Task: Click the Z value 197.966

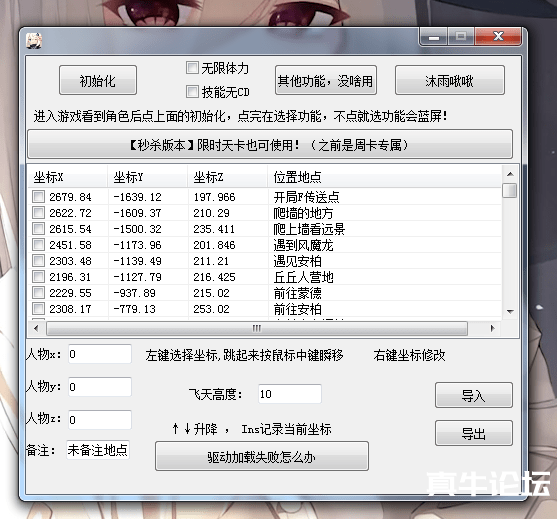Action: 214,197
